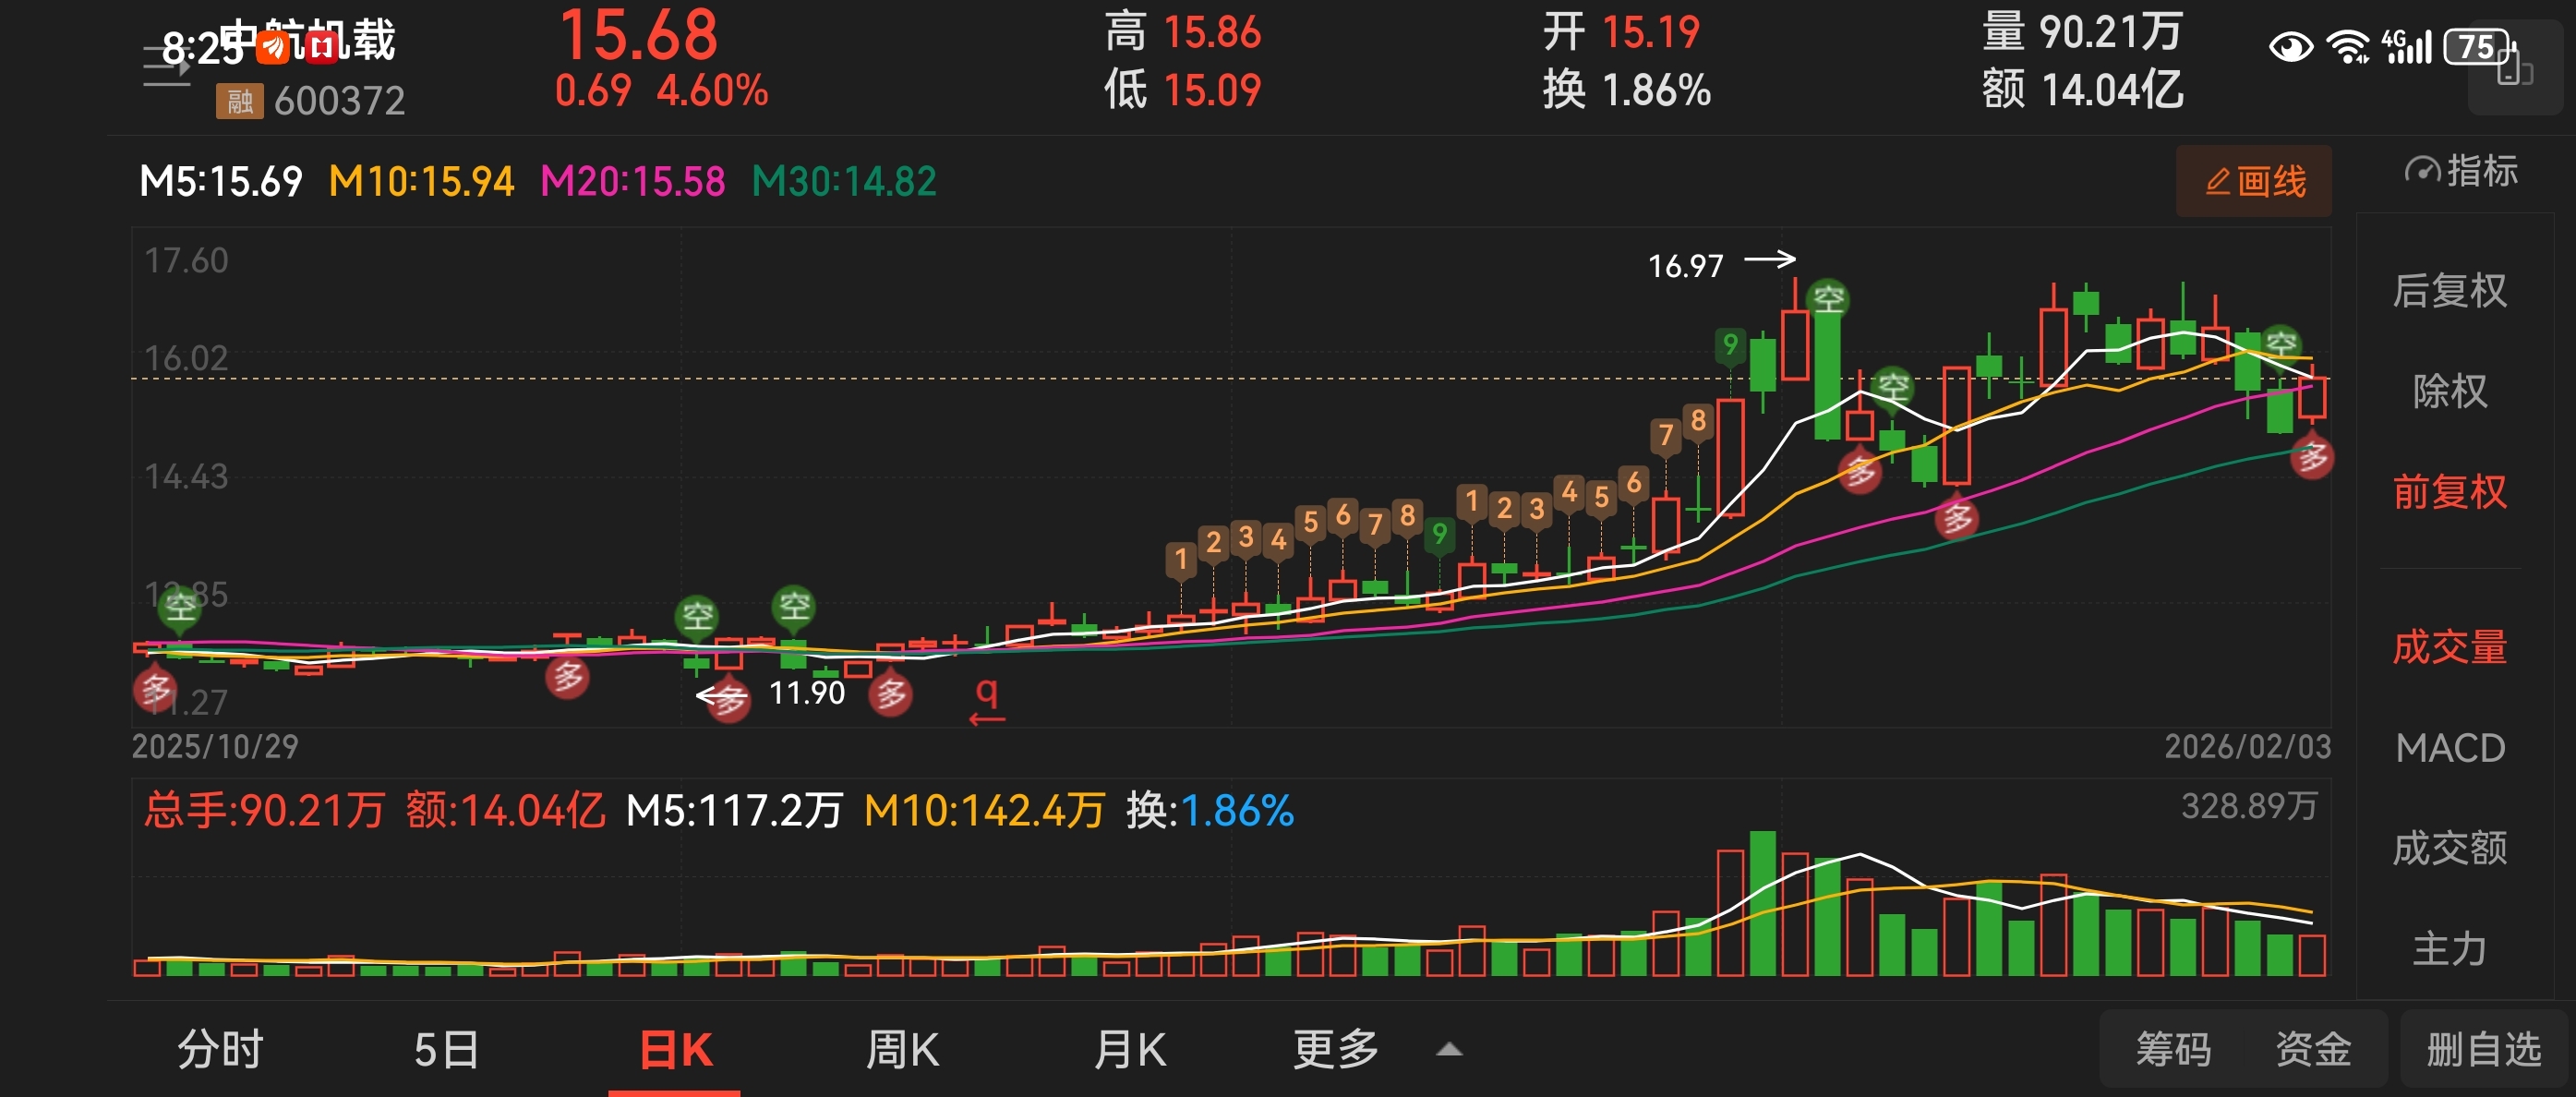The height and width of the screenshot is (1097, 2576).
Task: Click the 画线 draw line button
Action: [x=2253, y=181]
